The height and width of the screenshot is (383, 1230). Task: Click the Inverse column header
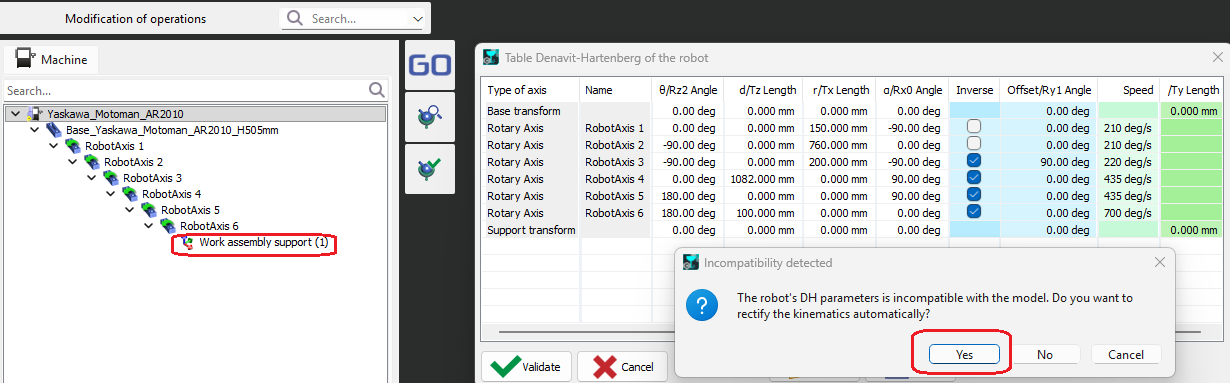click(974, 90)
